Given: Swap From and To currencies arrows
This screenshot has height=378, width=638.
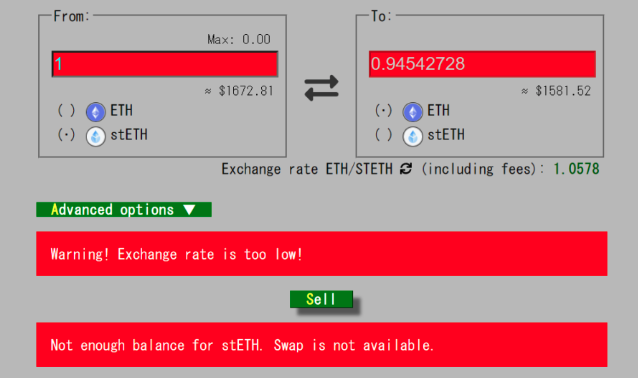Looking at the screenshot, I should [321, 88].
